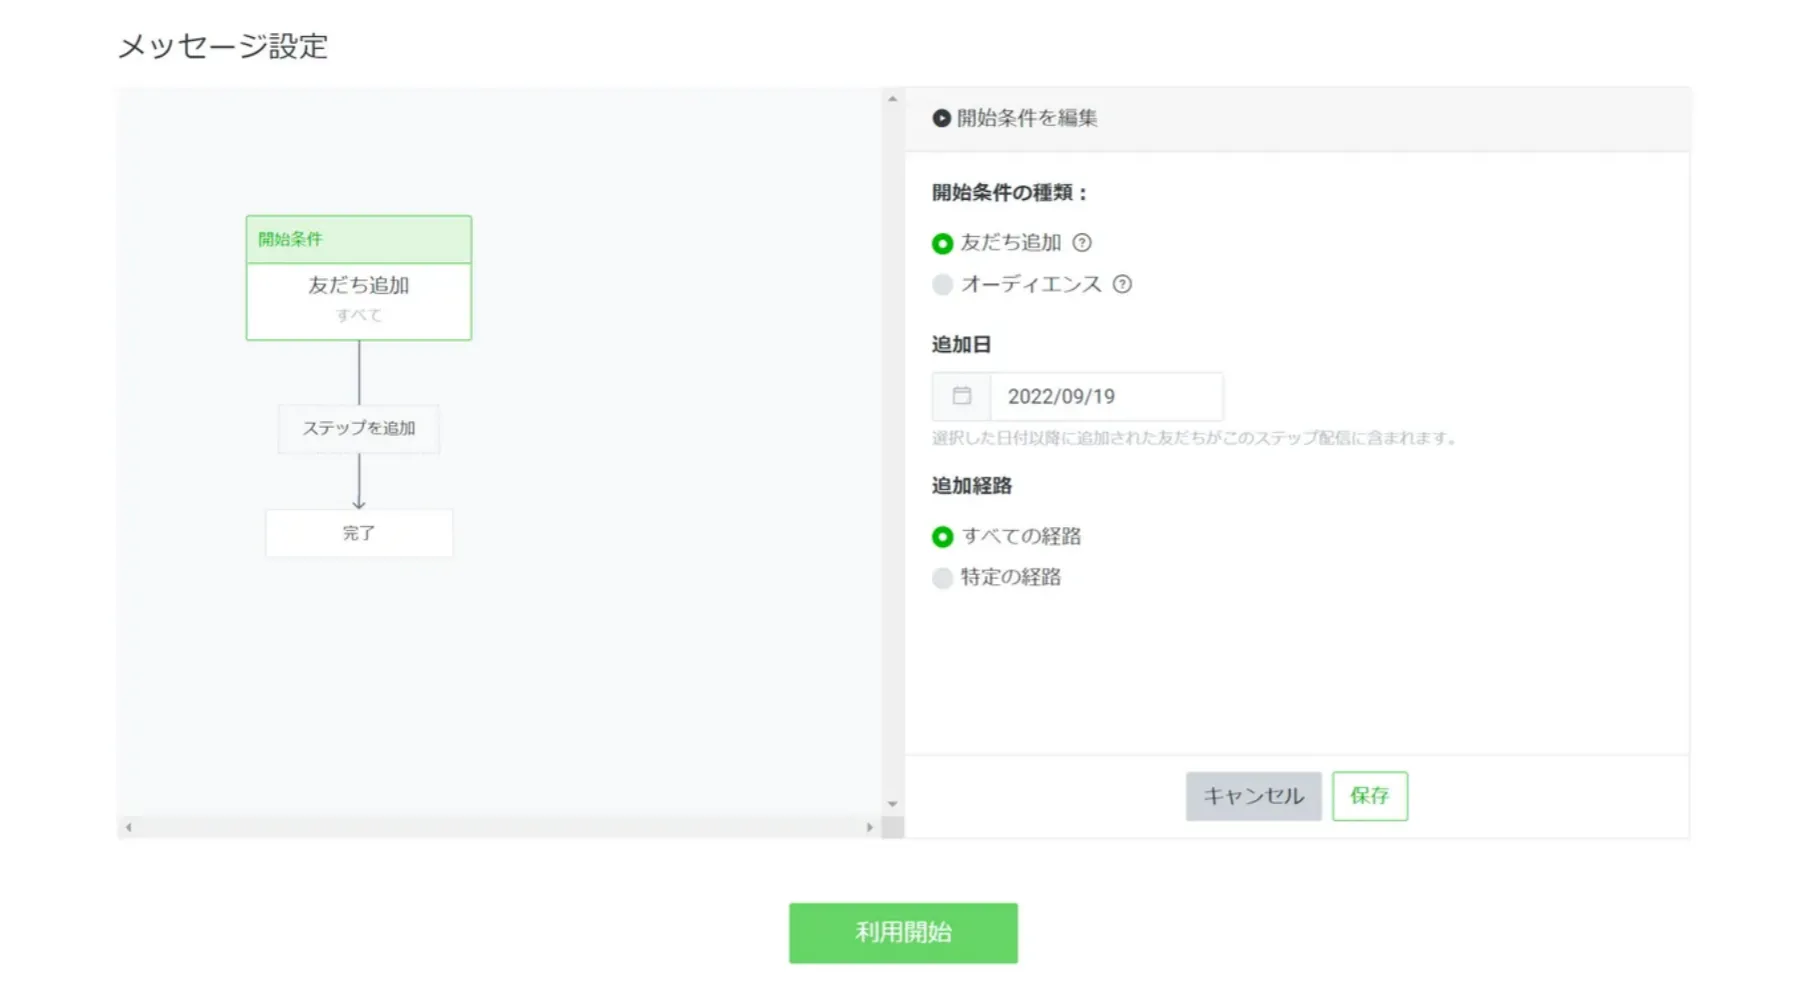Choose the 特定の経路 radio option
The image size is (1800, 1000).
(942, 578)
